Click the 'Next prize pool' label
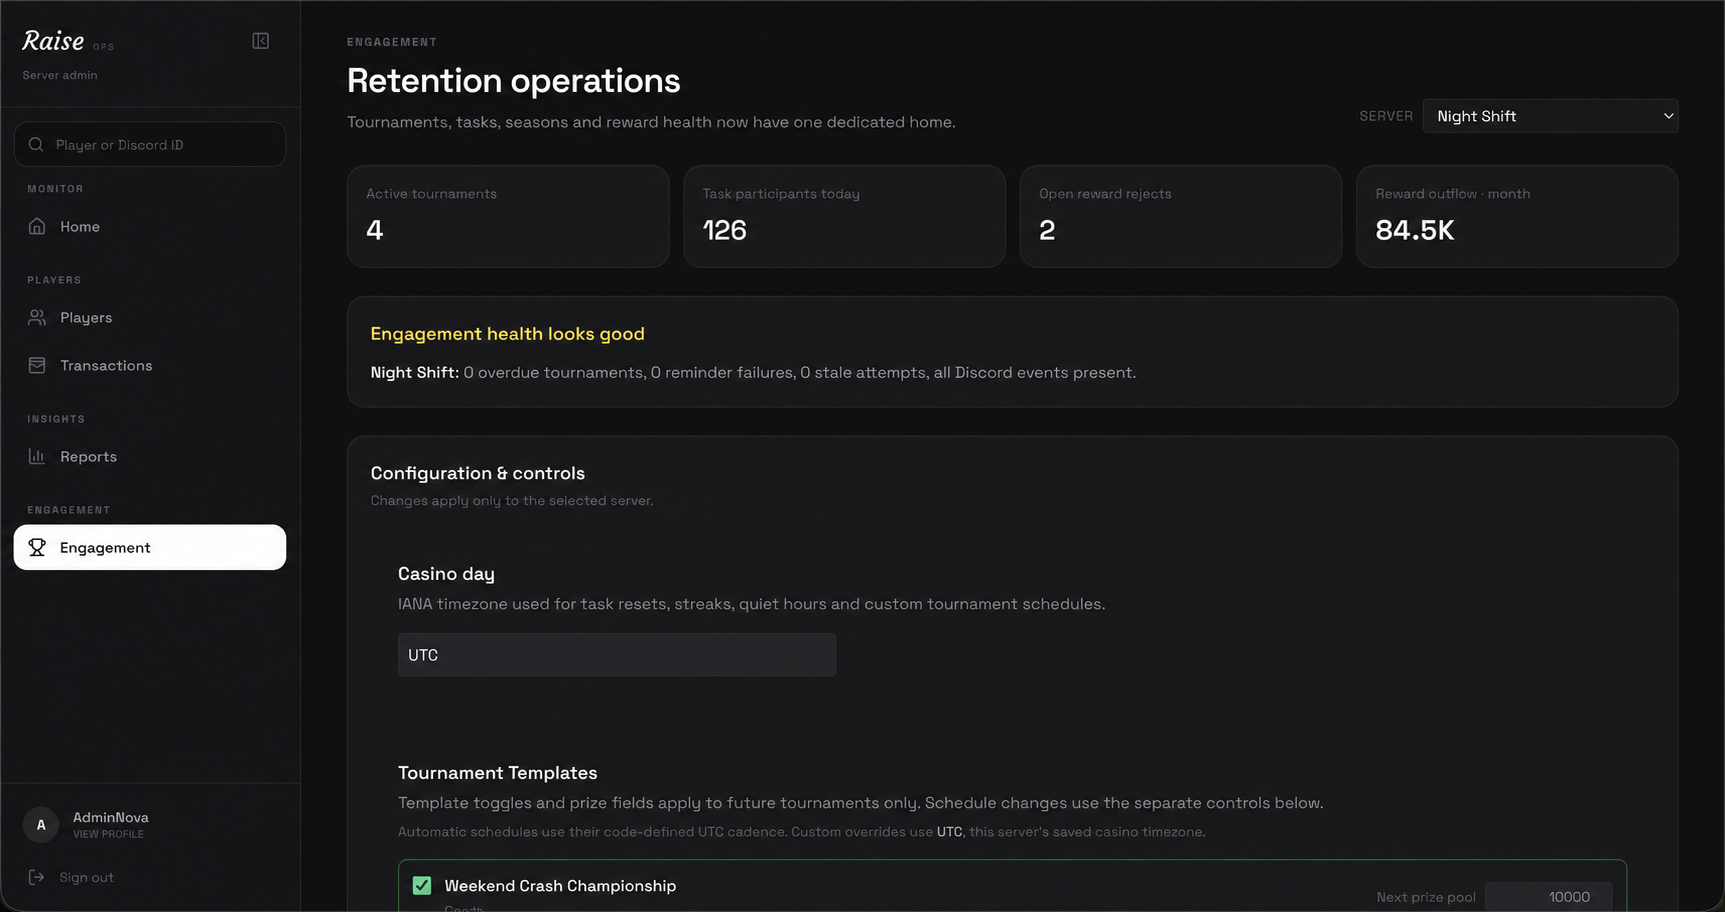 tap(1426, 897)
